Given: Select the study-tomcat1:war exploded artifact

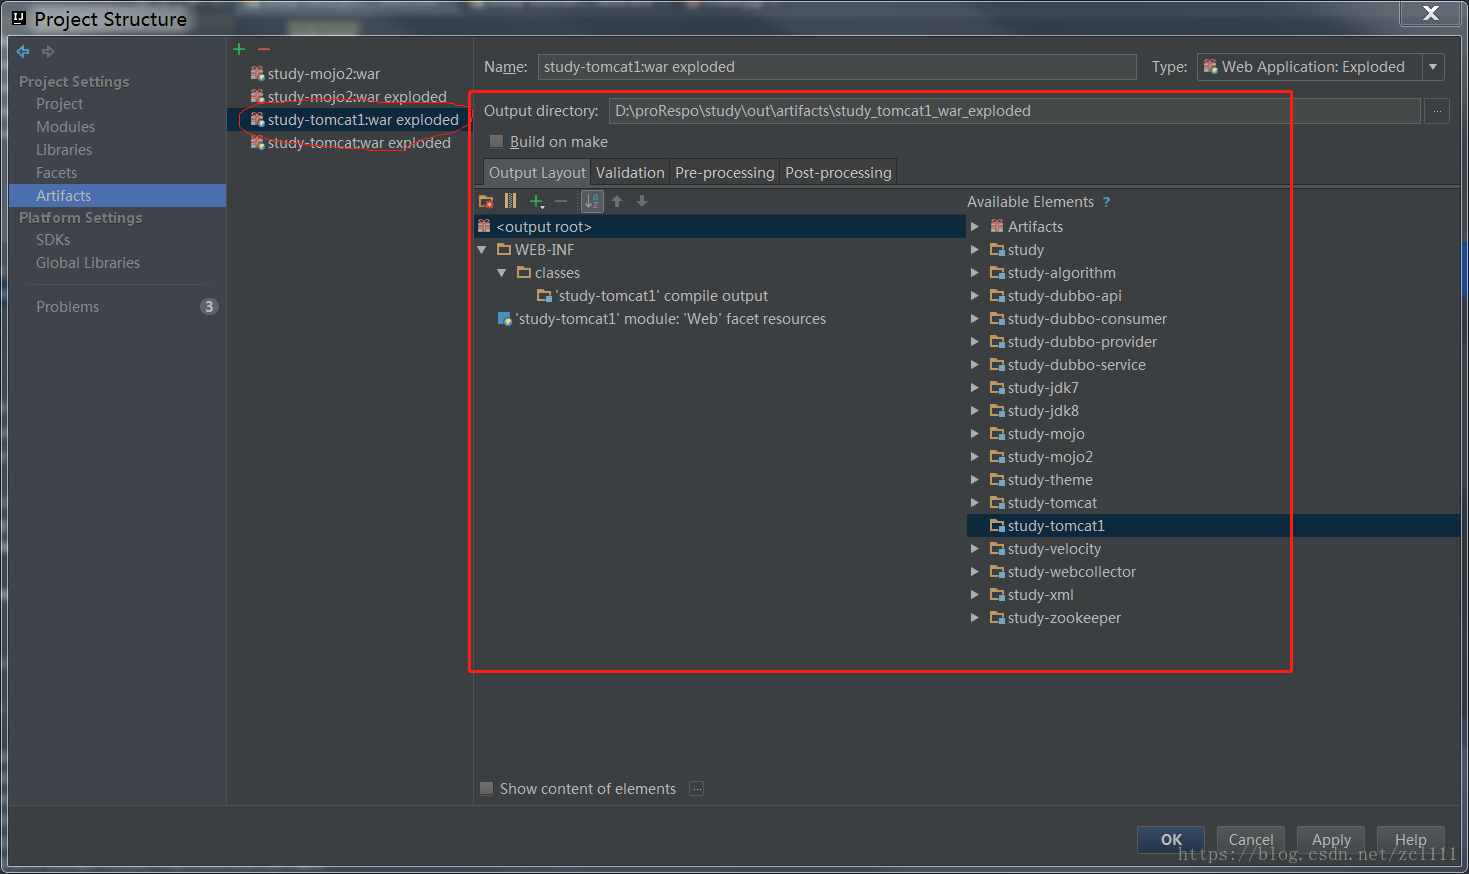Looking at the screenshot, I should pos(350,120).
